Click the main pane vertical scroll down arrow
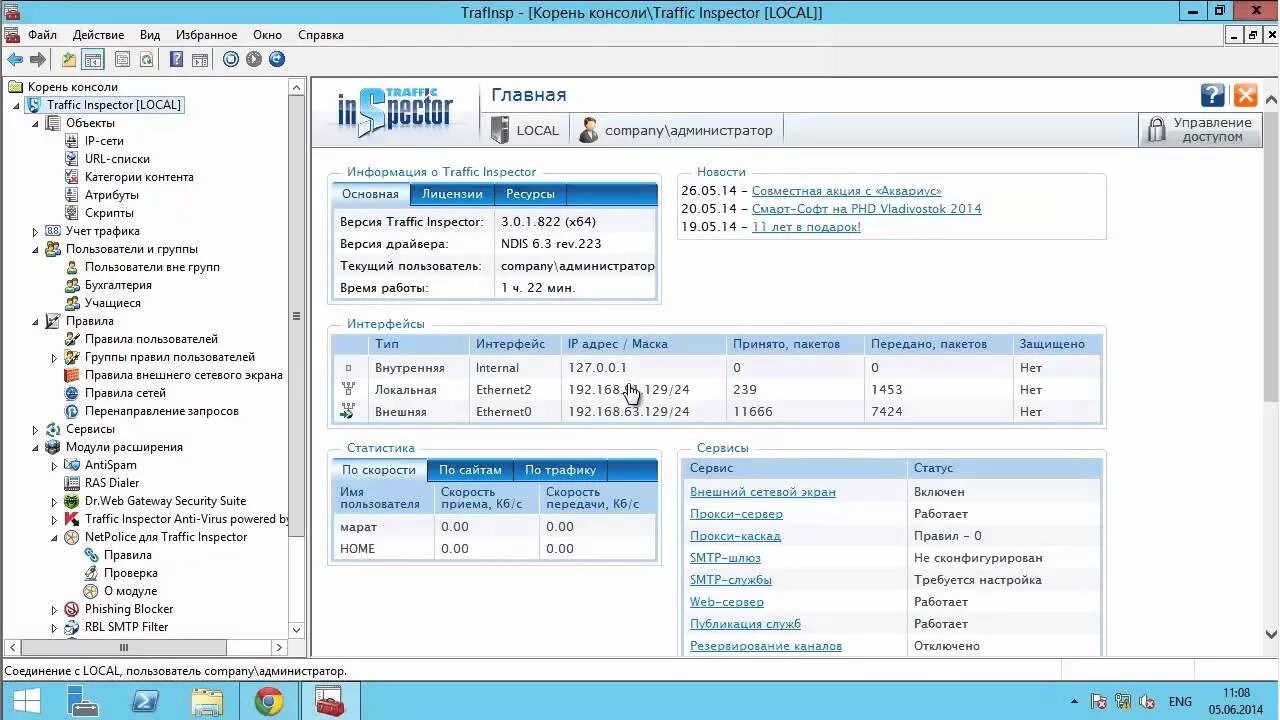Screen dimensions: 1280x720 [1271, 634]
